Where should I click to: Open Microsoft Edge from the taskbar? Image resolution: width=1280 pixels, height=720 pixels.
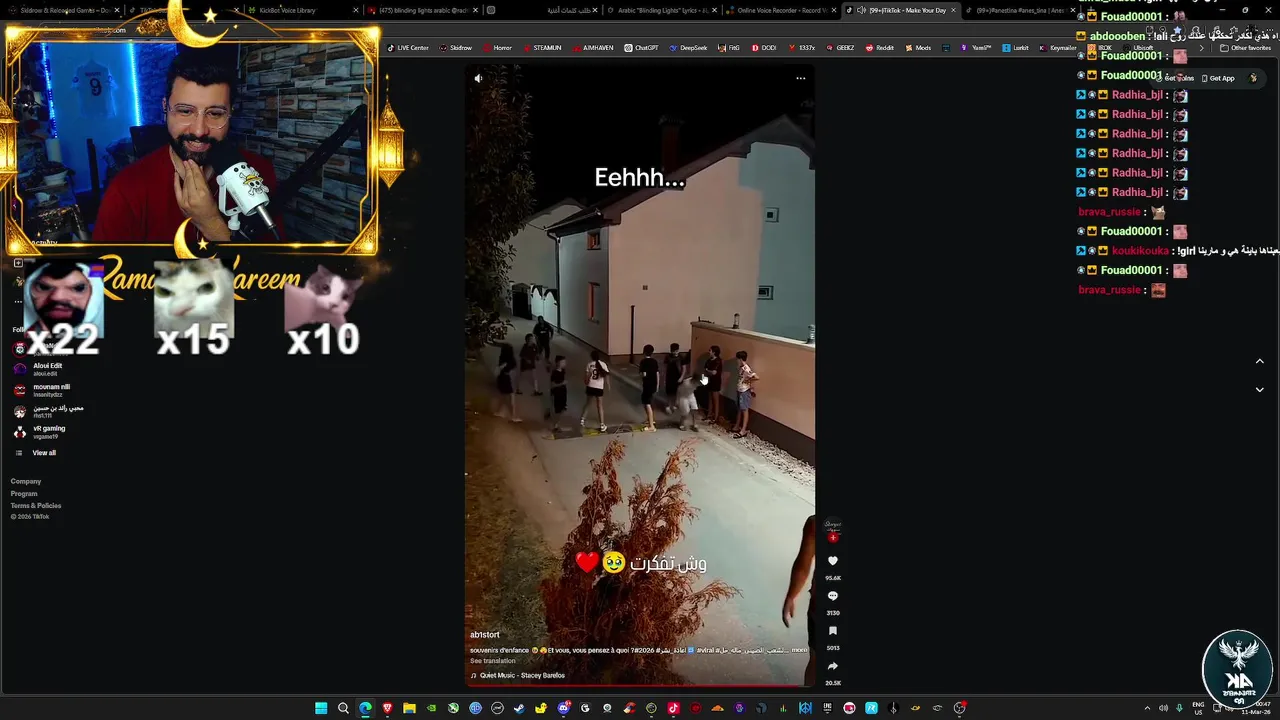pyautogui.click(x=365, y=708)
